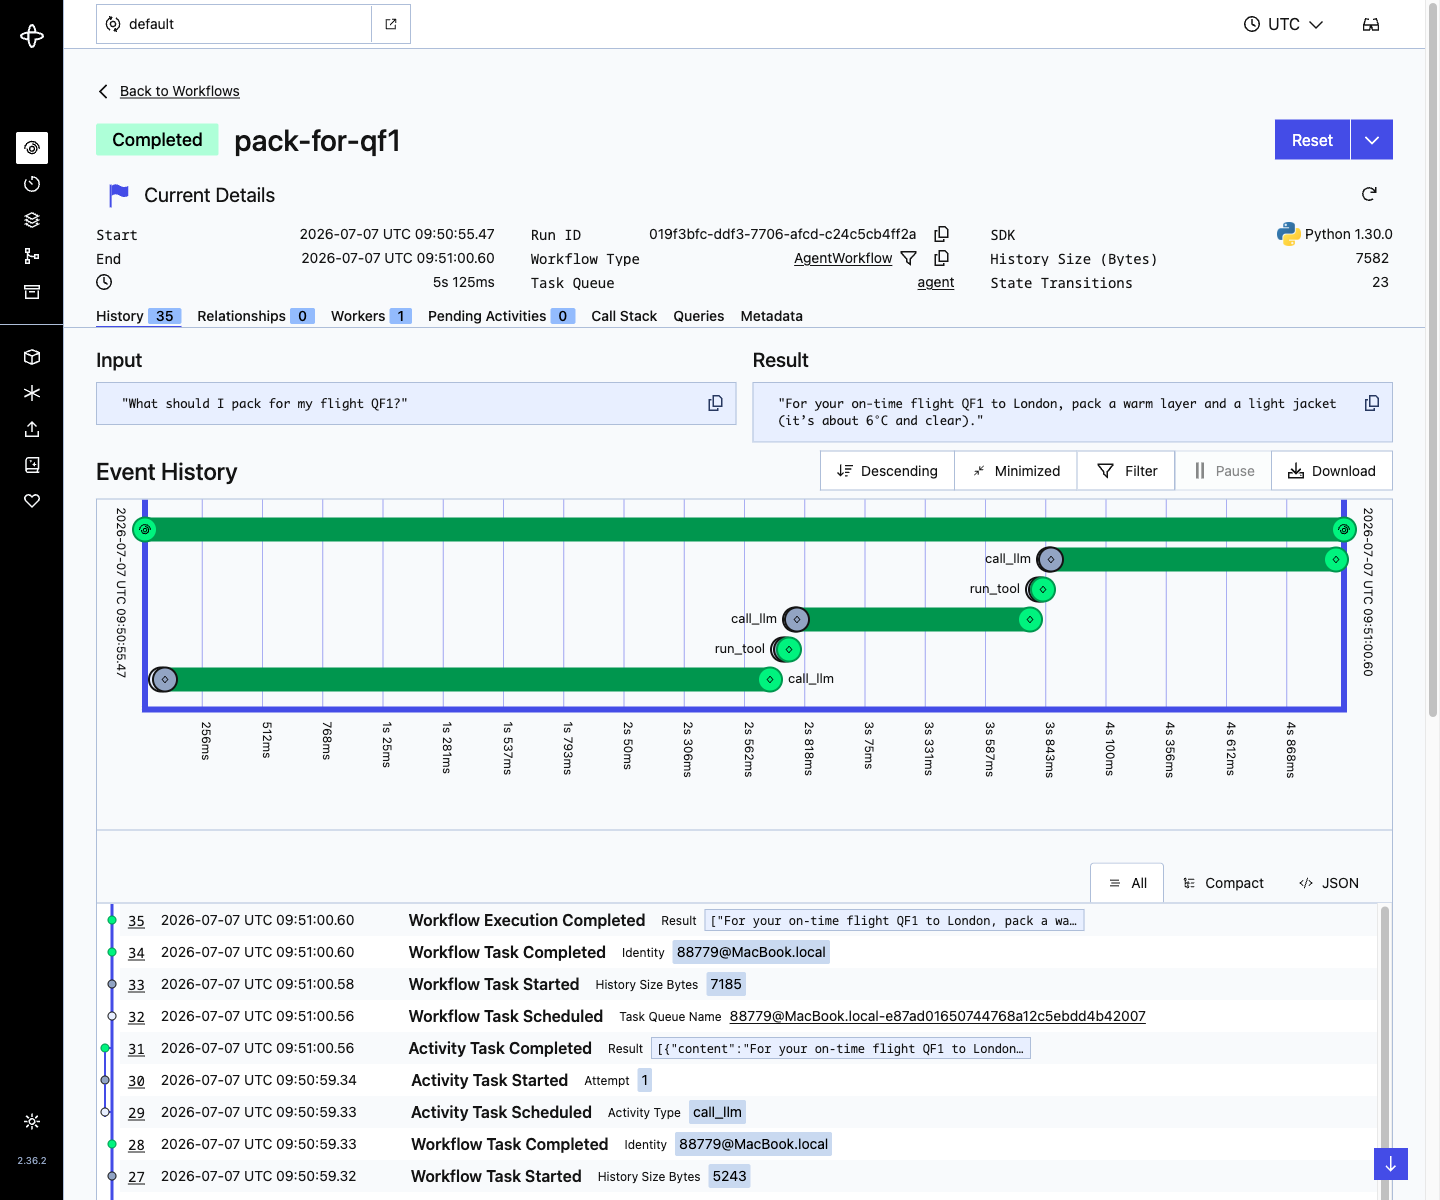Switch to the Queries tab
The height and width of the screenshot is (1200, 1440).
(698, 316)
